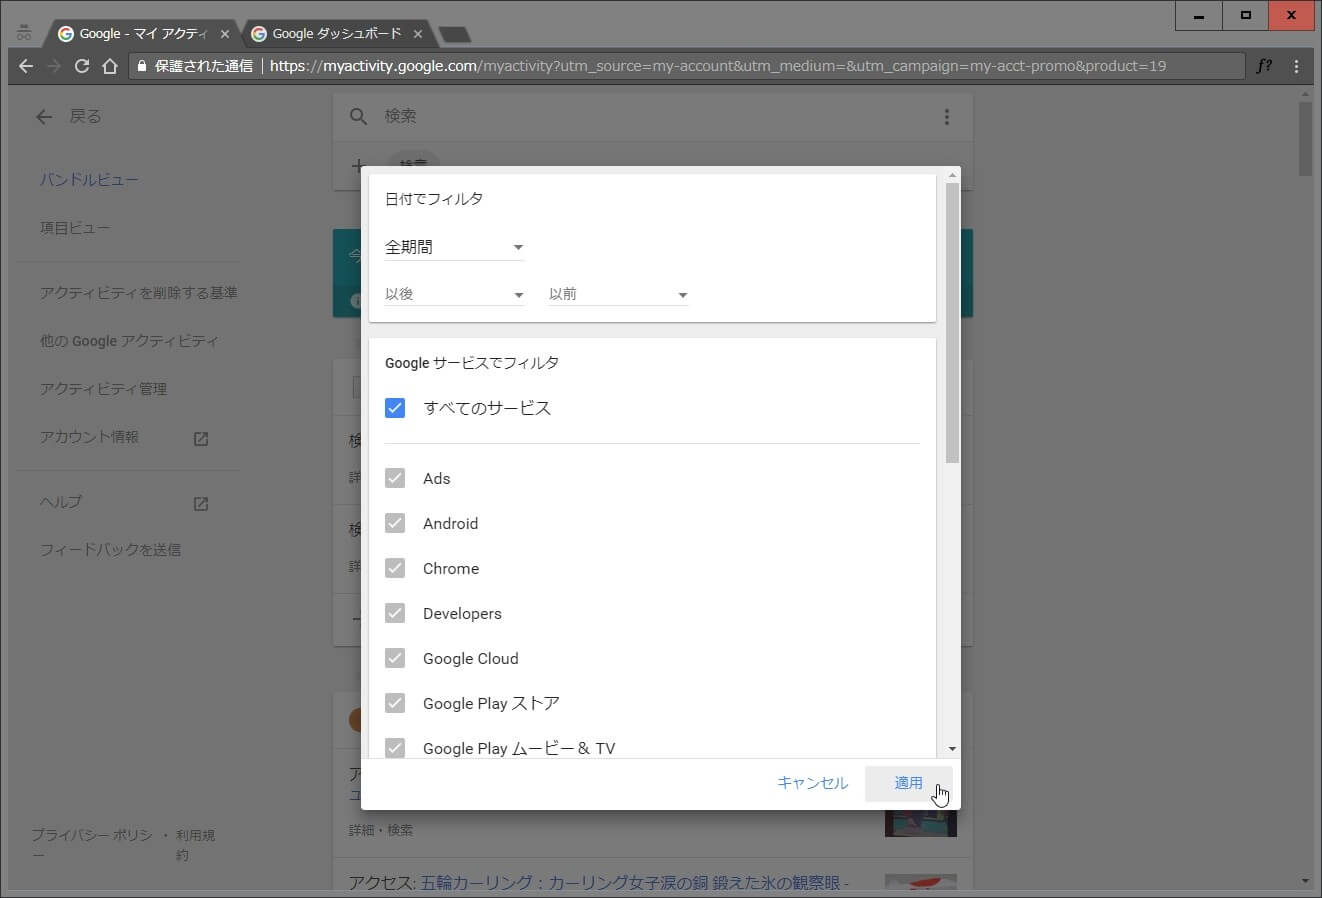Open Chrome's three-dot menu
Screen dimensions: 1322x898
pos(1296,66)
